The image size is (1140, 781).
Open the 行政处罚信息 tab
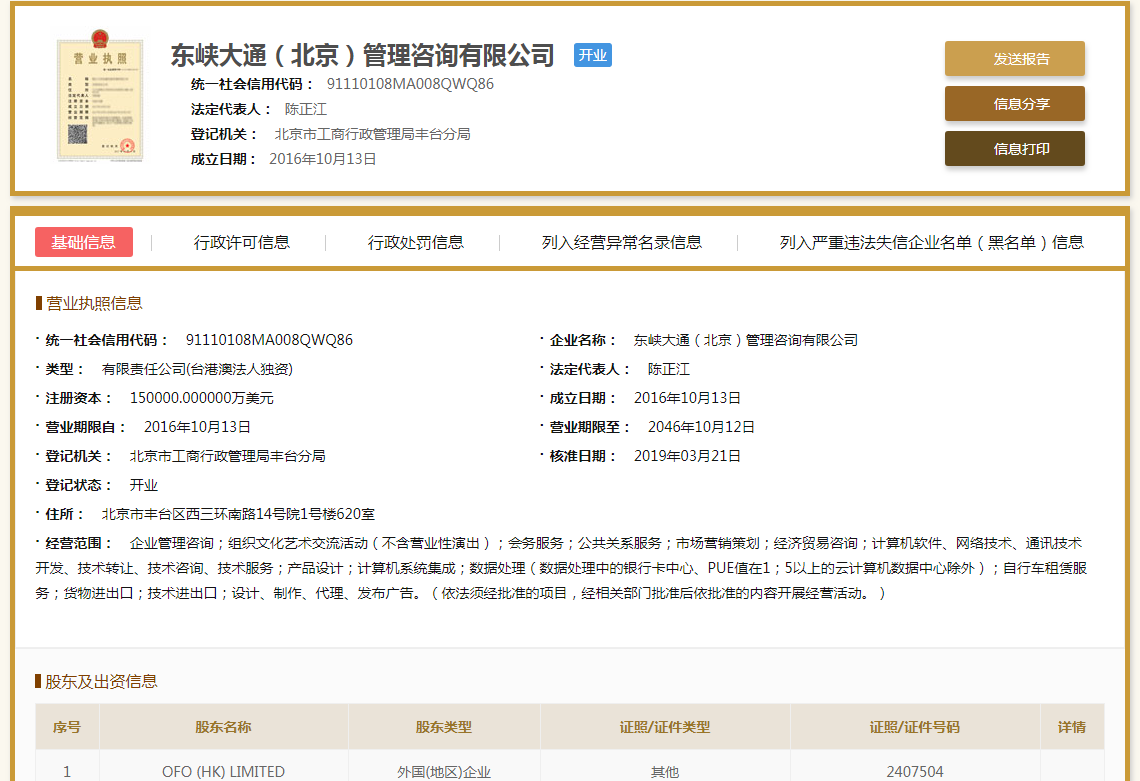(x=415, y=242)
